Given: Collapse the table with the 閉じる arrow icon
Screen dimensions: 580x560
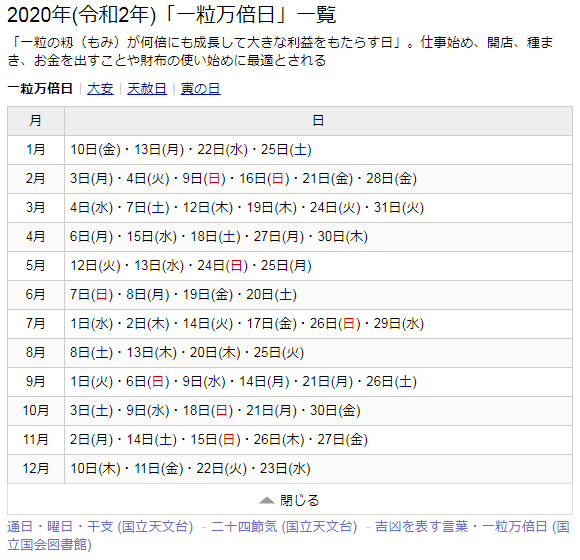Looking at the screenshot, I should [266, 500].
